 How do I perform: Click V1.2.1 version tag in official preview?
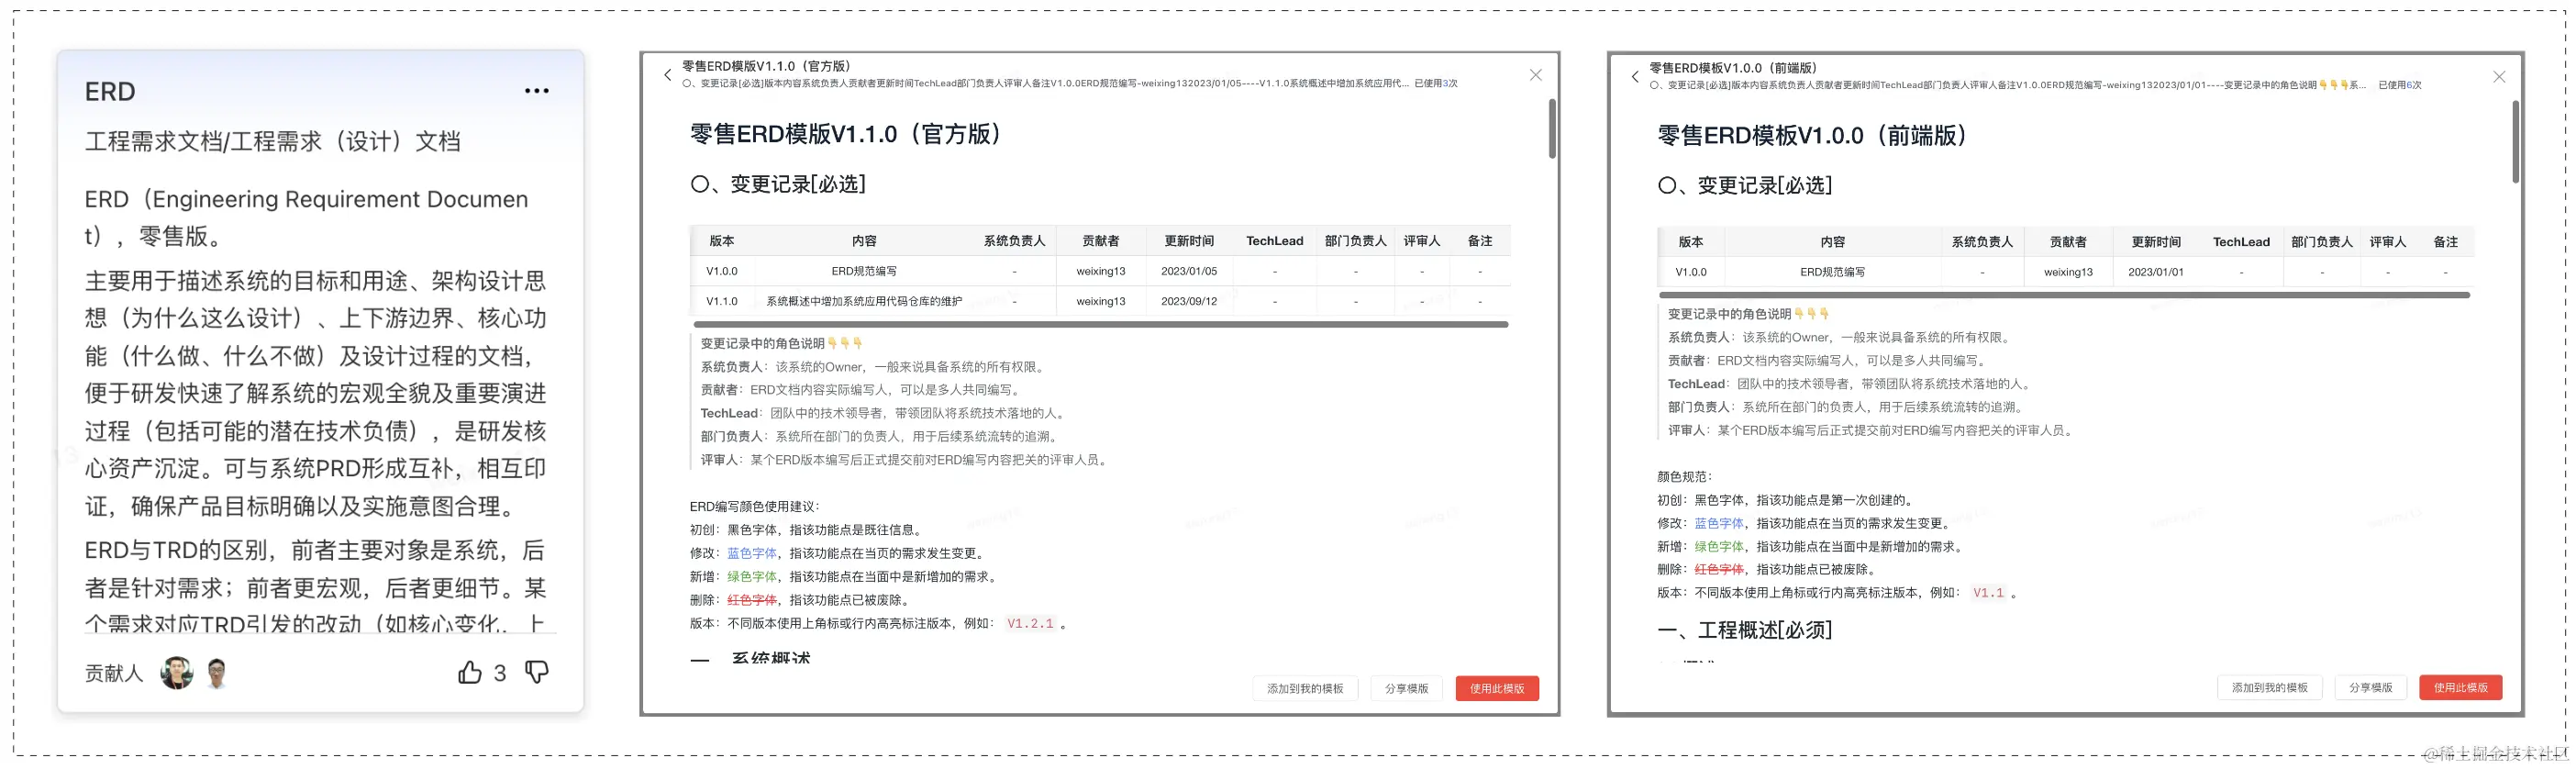[1030, 623]
